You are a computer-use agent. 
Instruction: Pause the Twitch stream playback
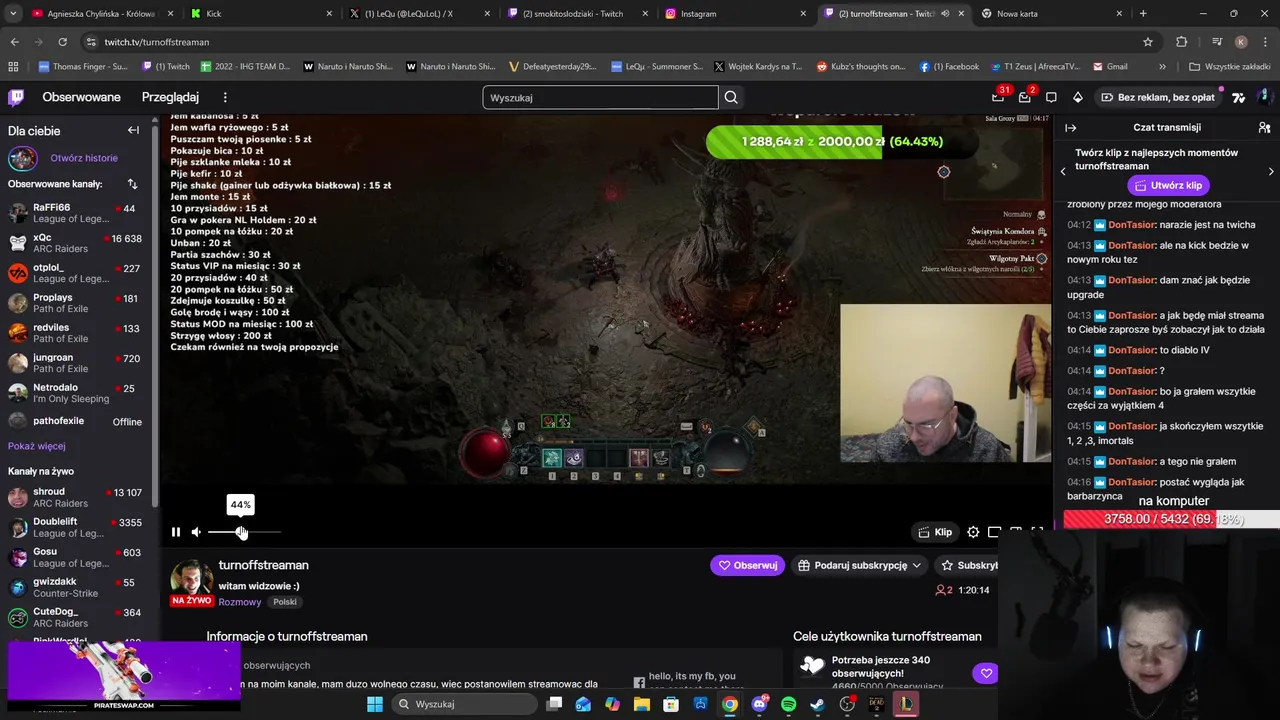coord(175,532)
